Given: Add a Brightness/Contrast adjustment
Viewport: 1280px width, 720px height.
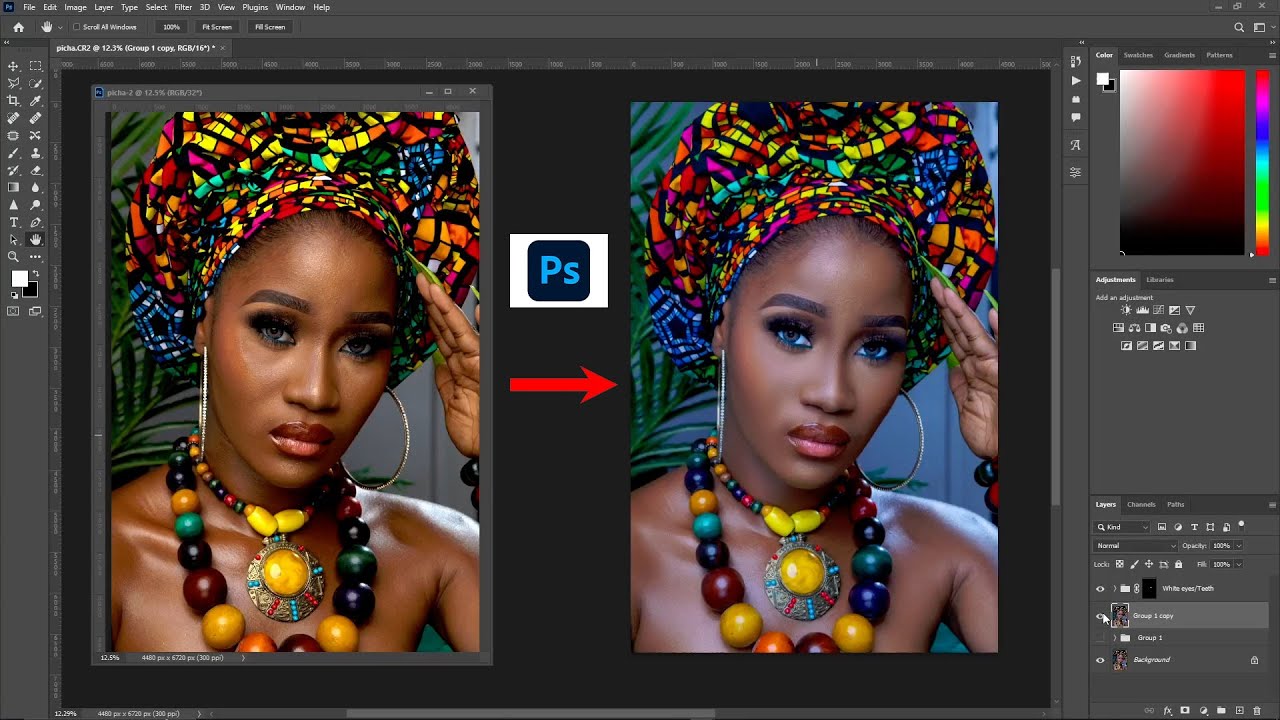Looking at the screenshot, I should tap(1126, 310).
